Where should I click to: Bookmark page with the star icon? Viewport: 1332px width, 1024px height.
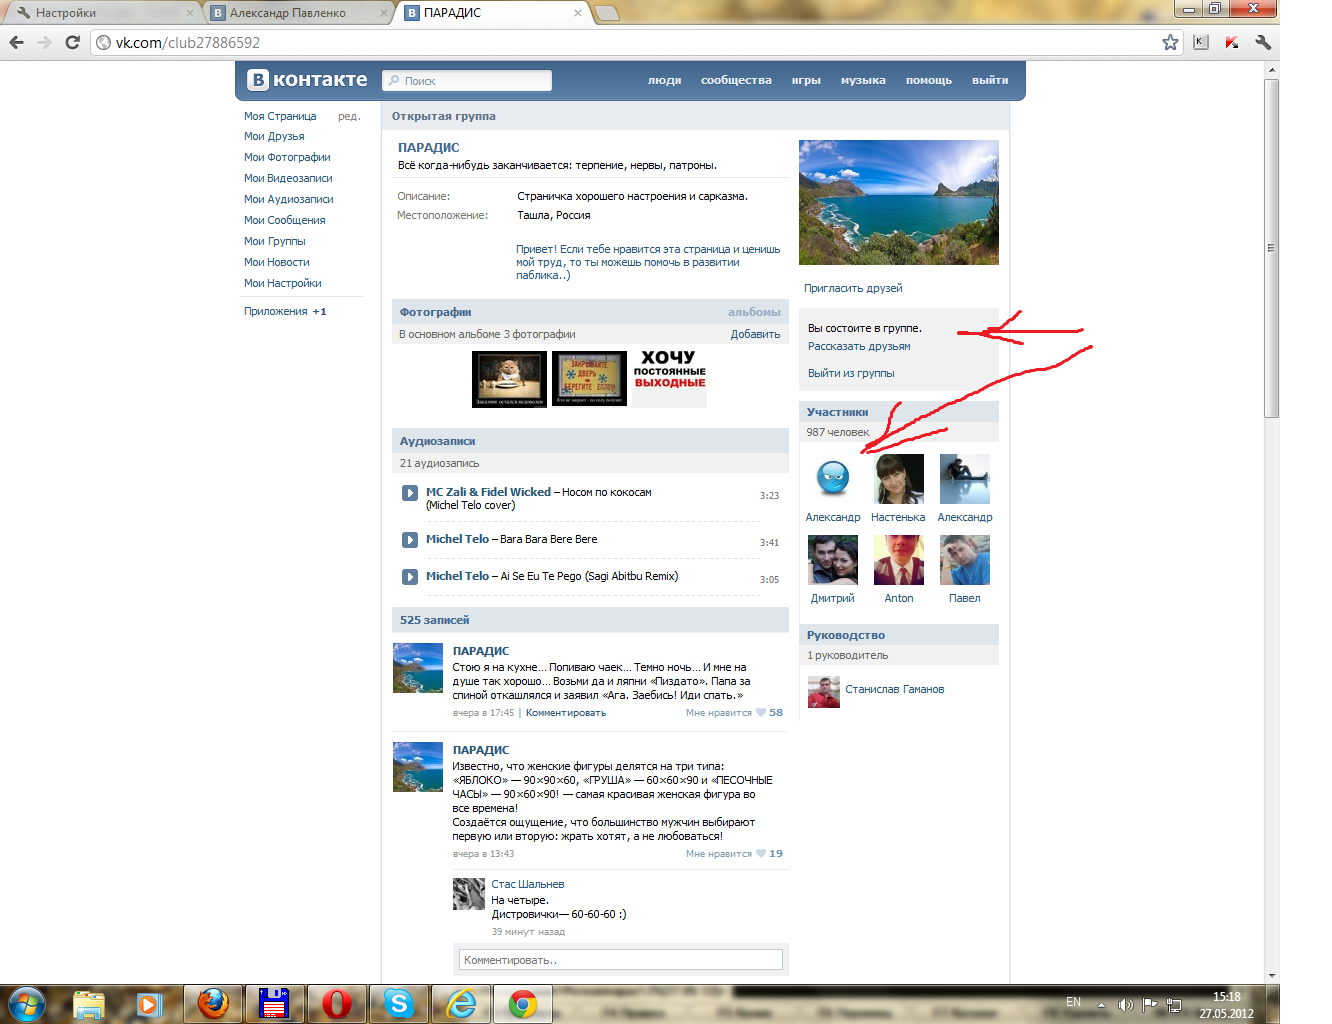point(1170,42)
